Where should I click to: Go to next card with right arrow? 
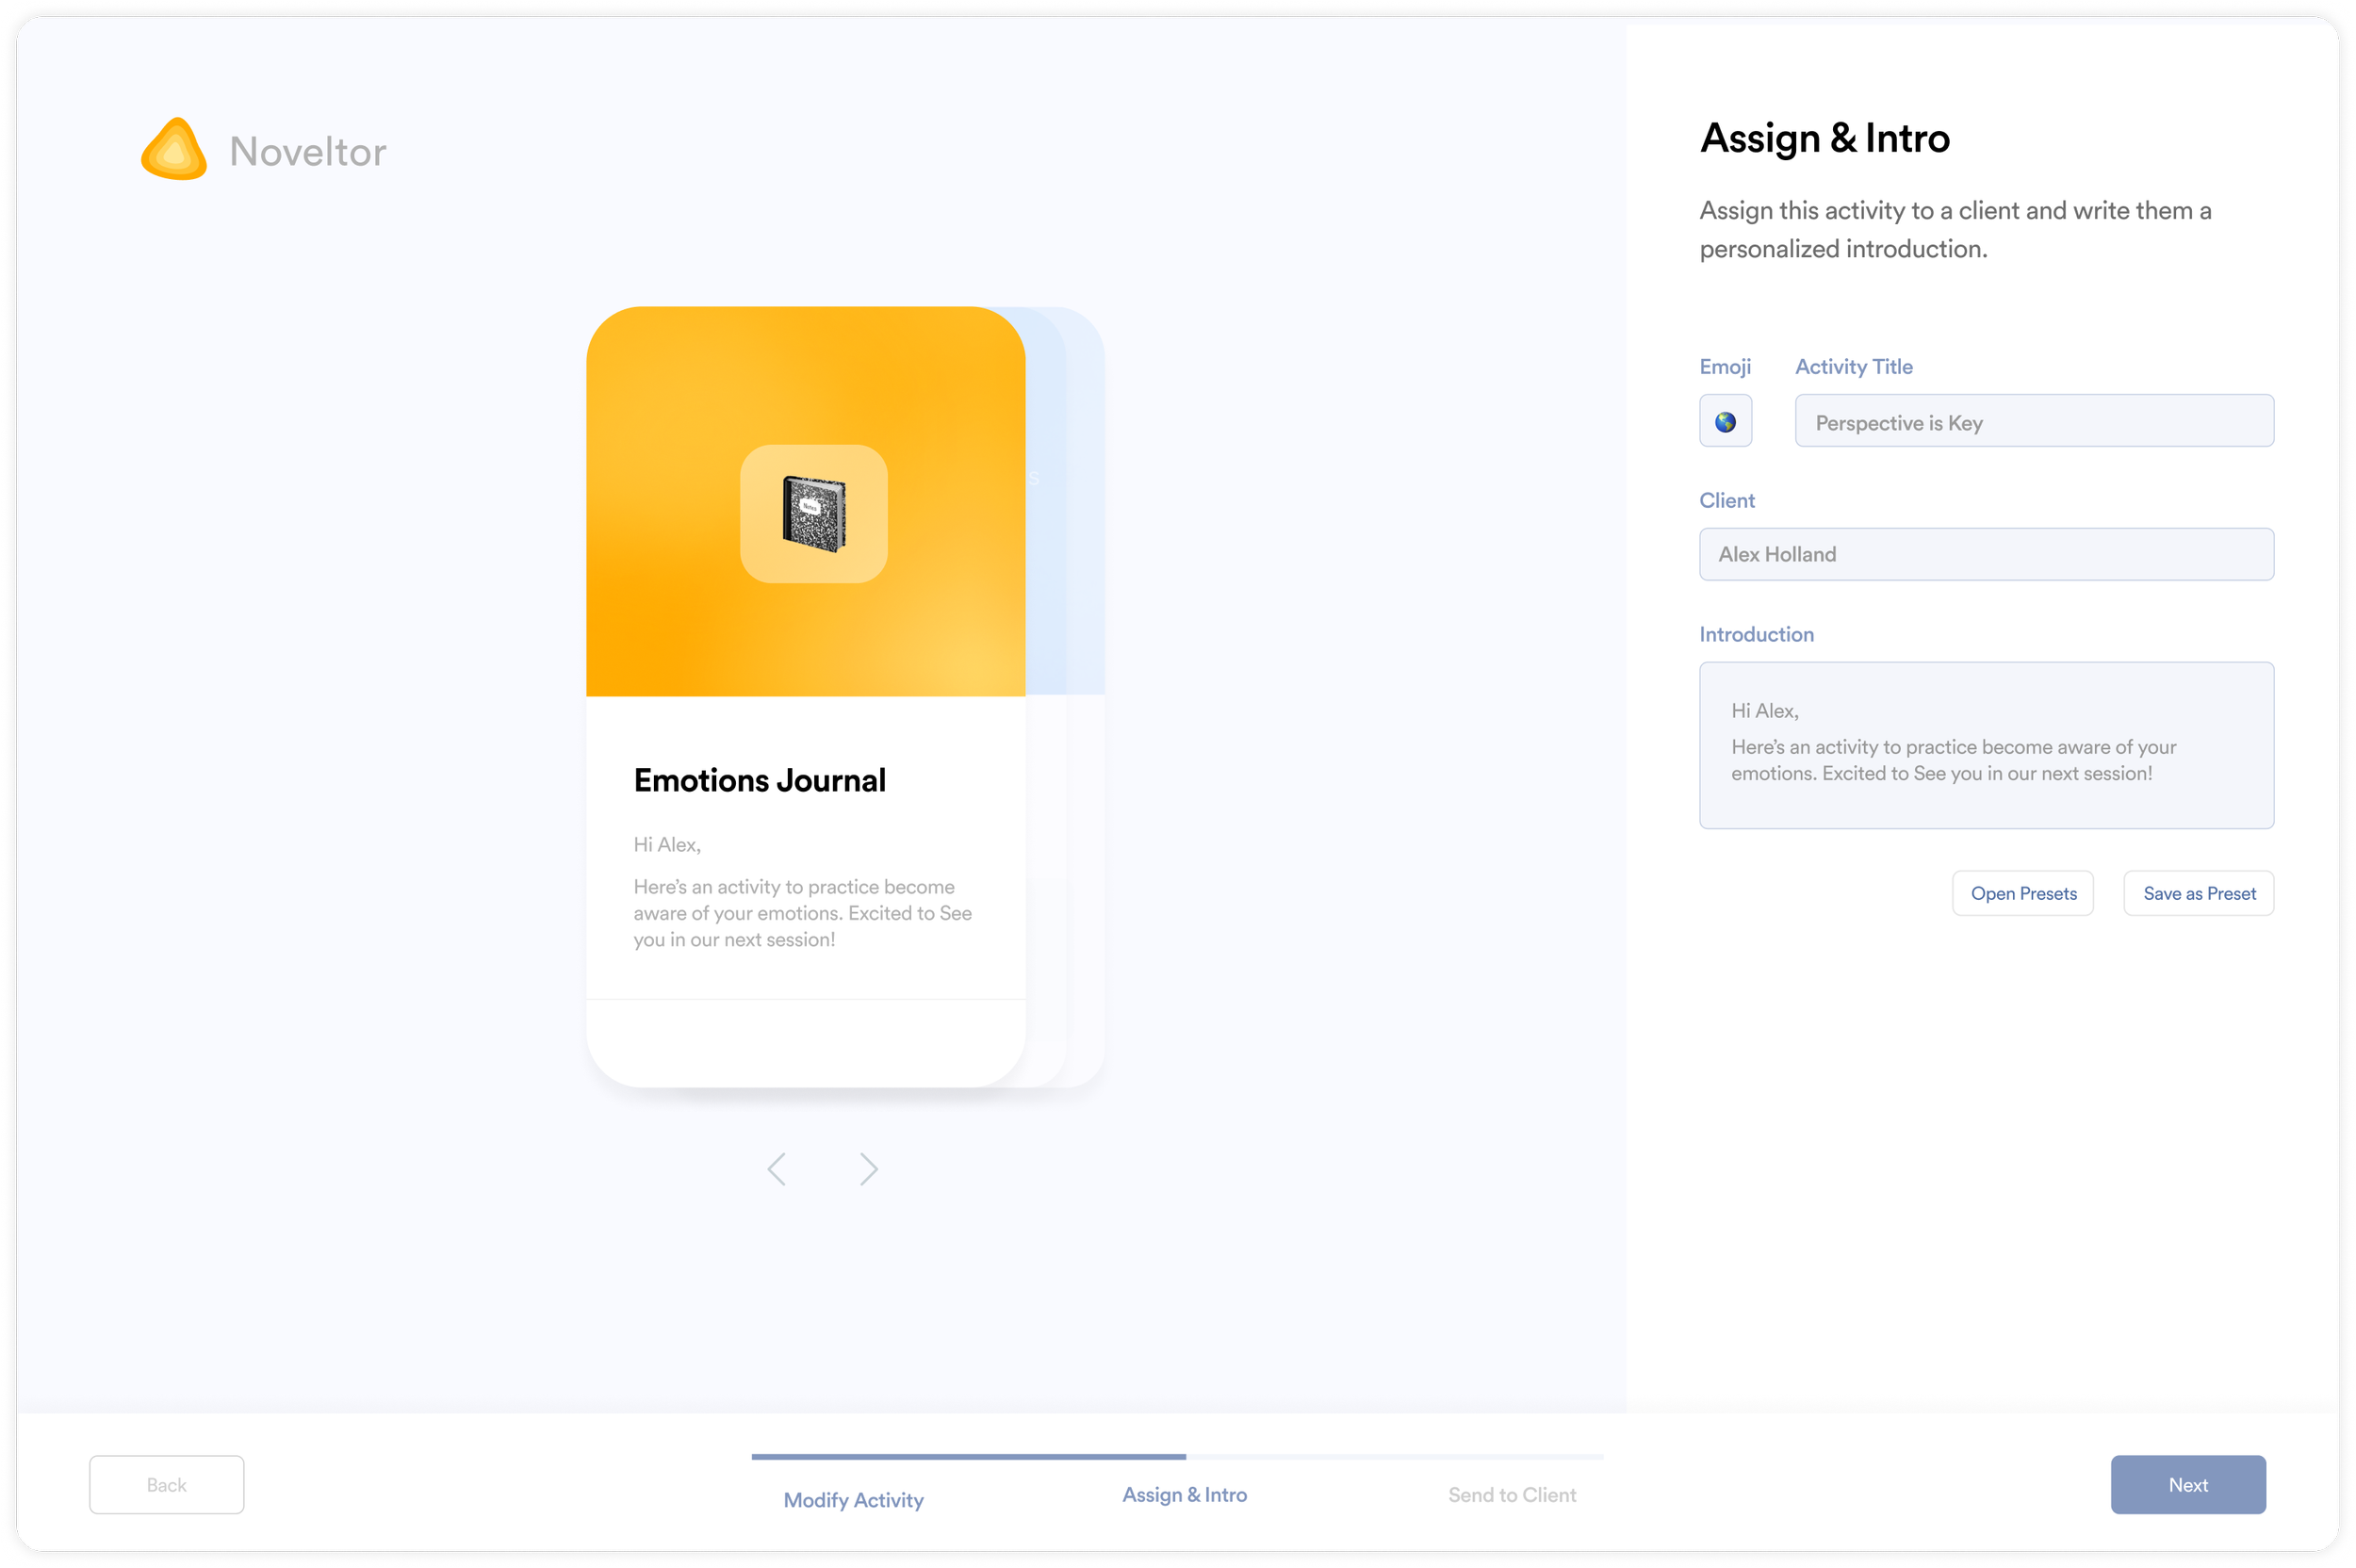[x=868, y=1168]
